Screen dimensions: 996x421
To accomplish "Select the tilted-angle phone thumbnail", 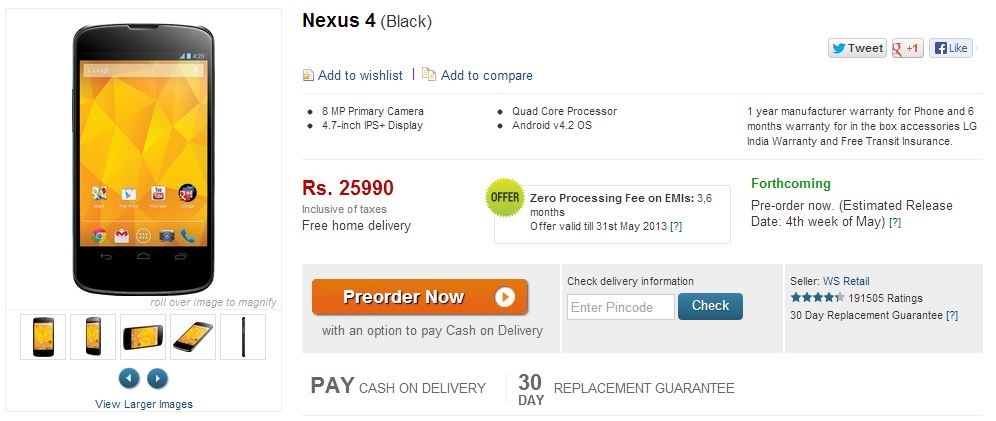I will coord(193,336).
